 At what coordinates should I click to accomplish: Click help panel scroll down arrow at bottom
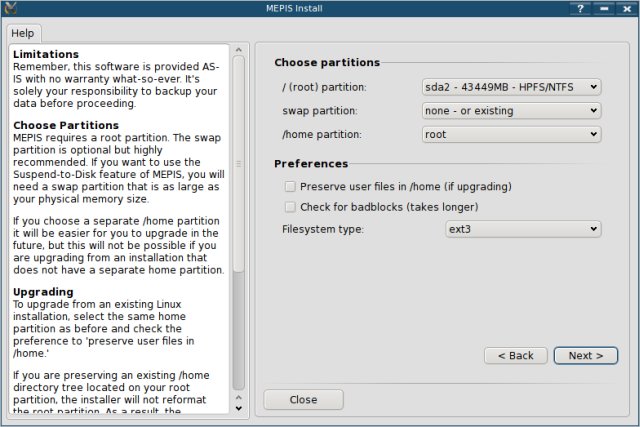(x=239, y=408)
